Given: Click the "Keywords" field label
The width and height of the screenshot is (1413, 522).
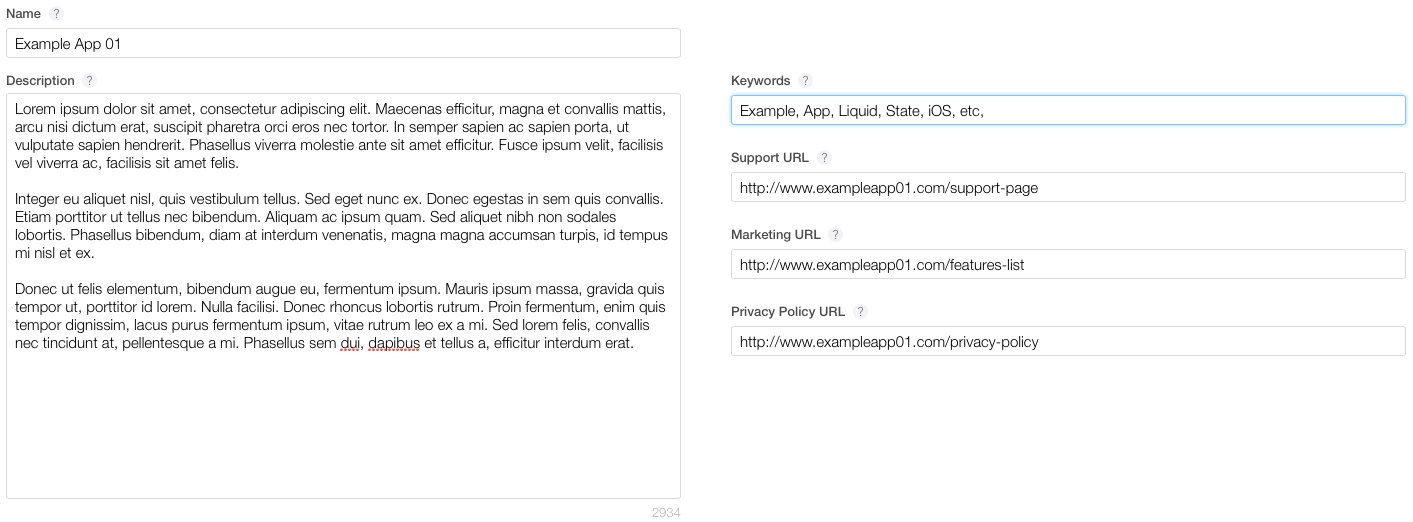Looking at the screenshot, I should pyautogui.click(x=760, y=81).
